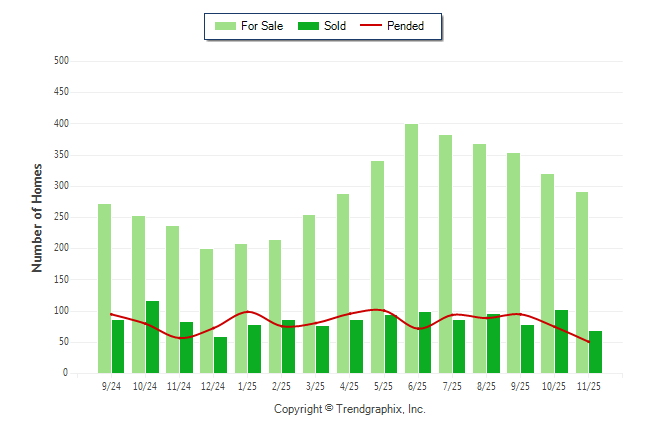Select the 10/25 Sold bar
The image size is (646, 434).
(x=561, y=341)
